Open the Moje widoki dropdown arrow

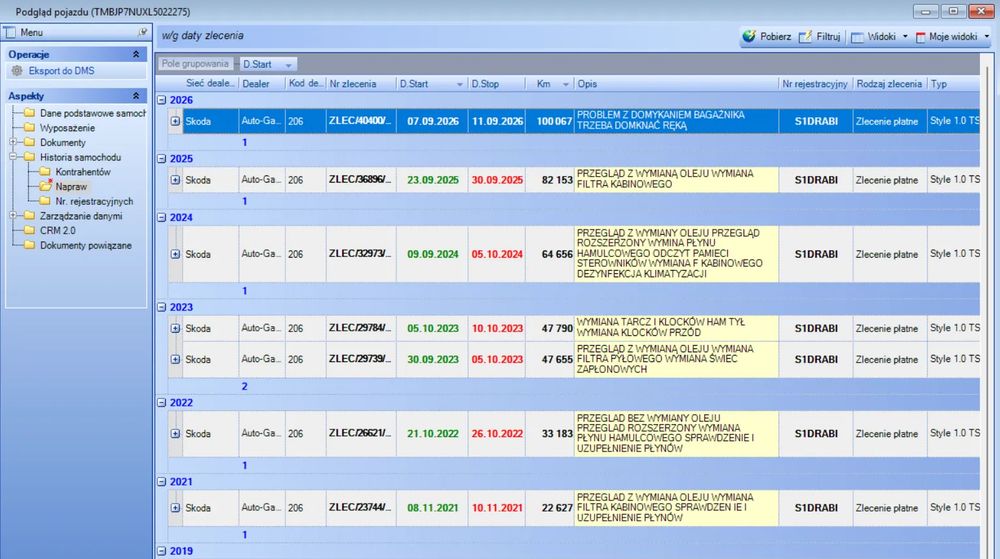987,37
